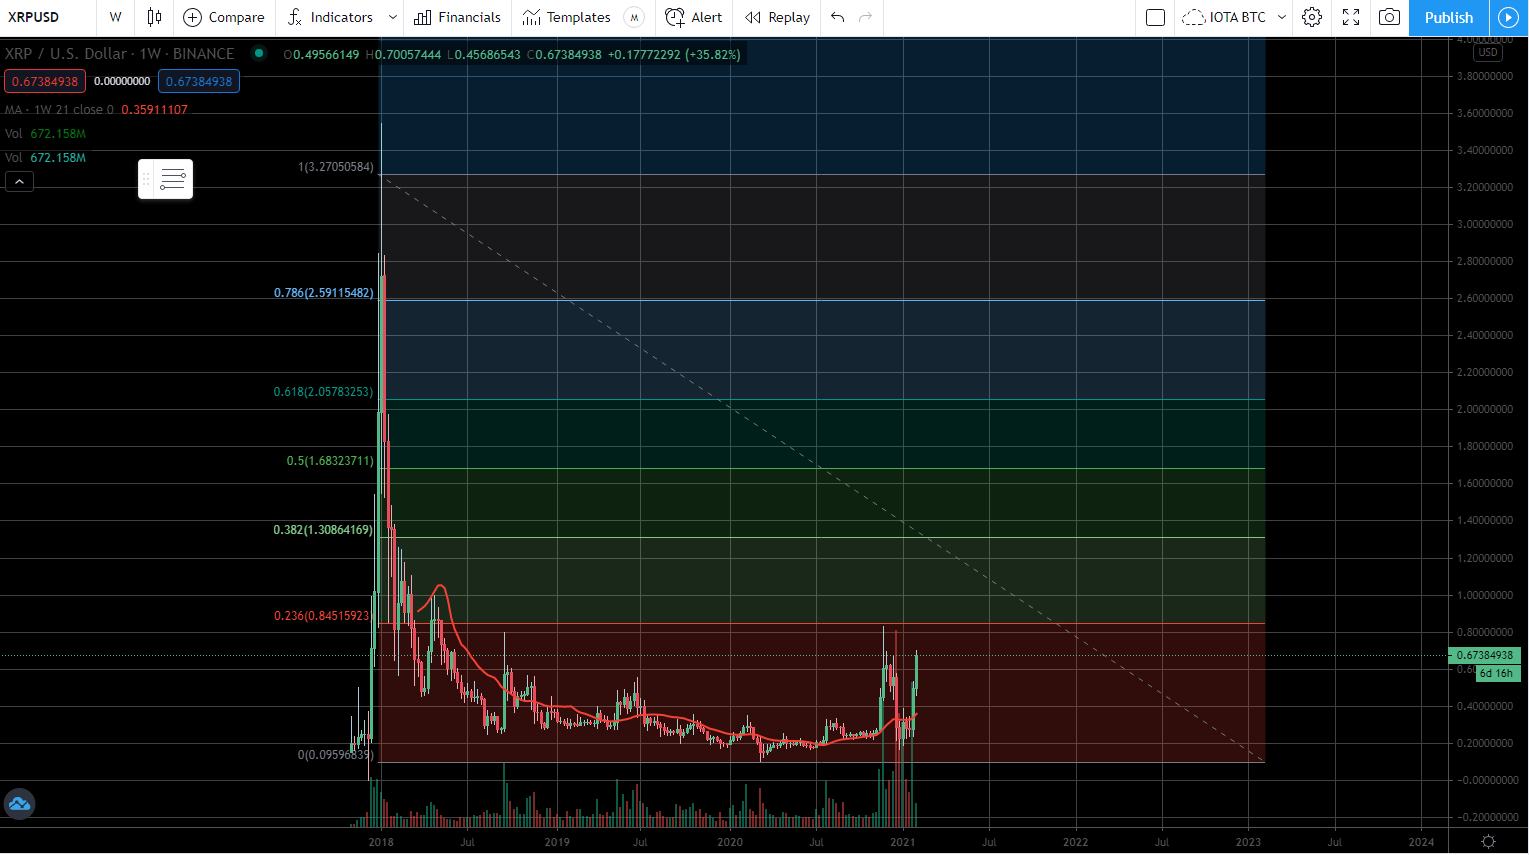The image size is (1529, 855).
Task: Undo the last chart action
Action: pos(838,17)
